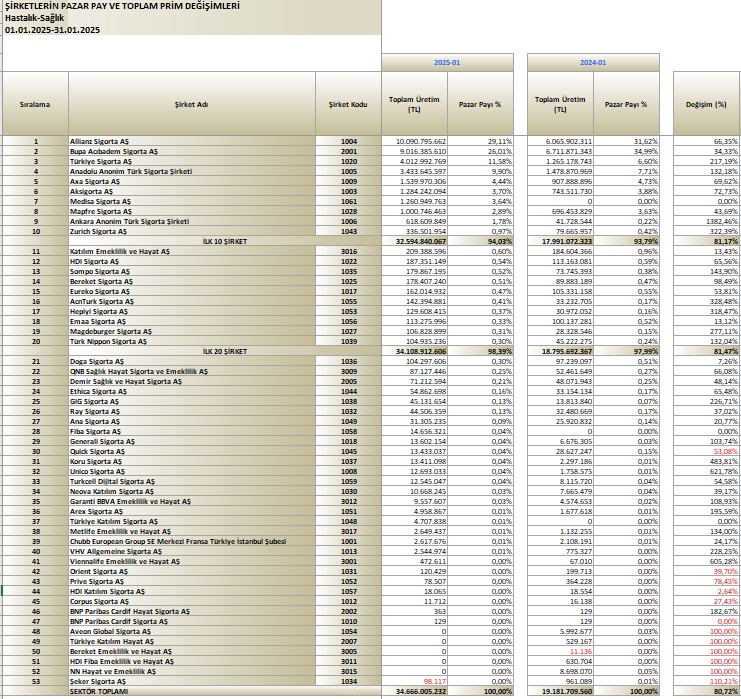Image resolution: width=741 pixels, height=699 pixels.
Task: Select company code '1004' cell
Action: point(348,141)
